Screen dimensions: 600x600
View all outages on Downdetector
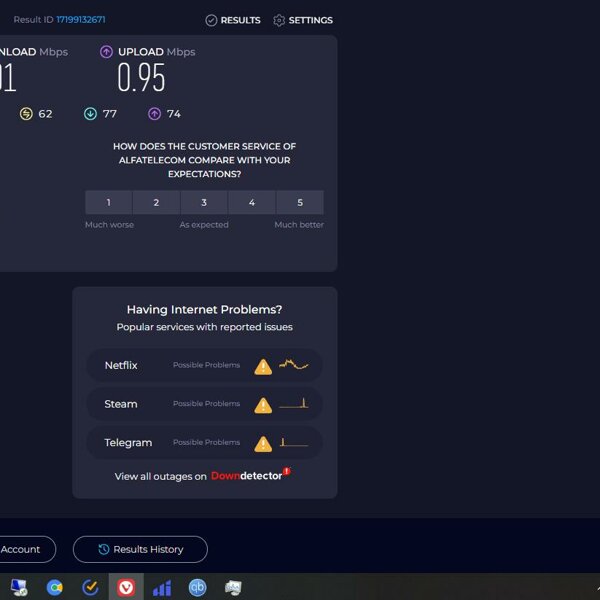pos(202,476)
